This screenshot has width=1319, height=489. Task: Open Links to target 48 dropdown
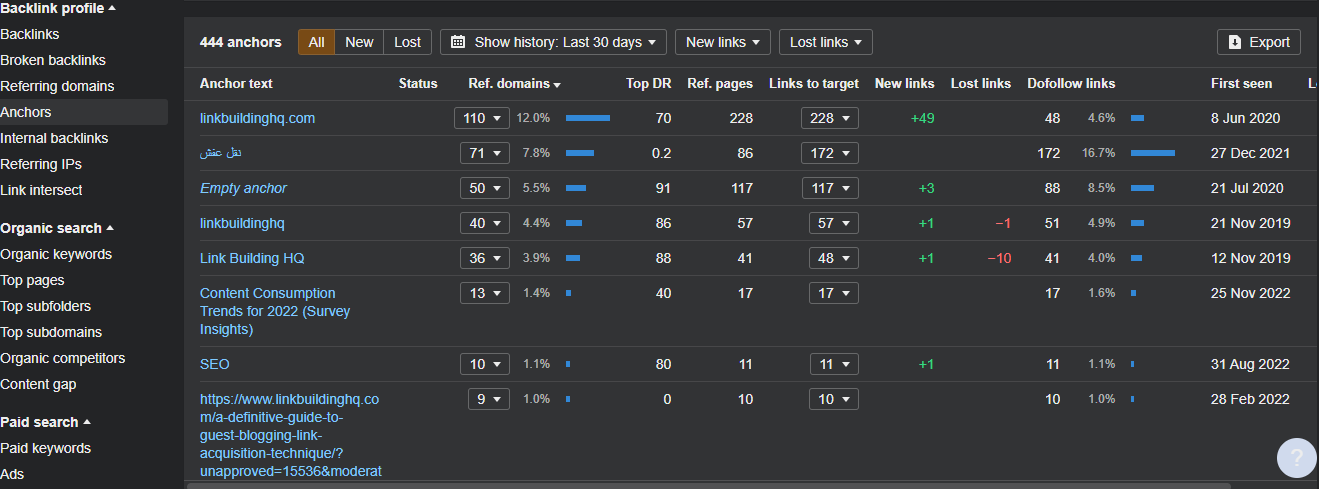pyautogui.click(x=834, y=258)
